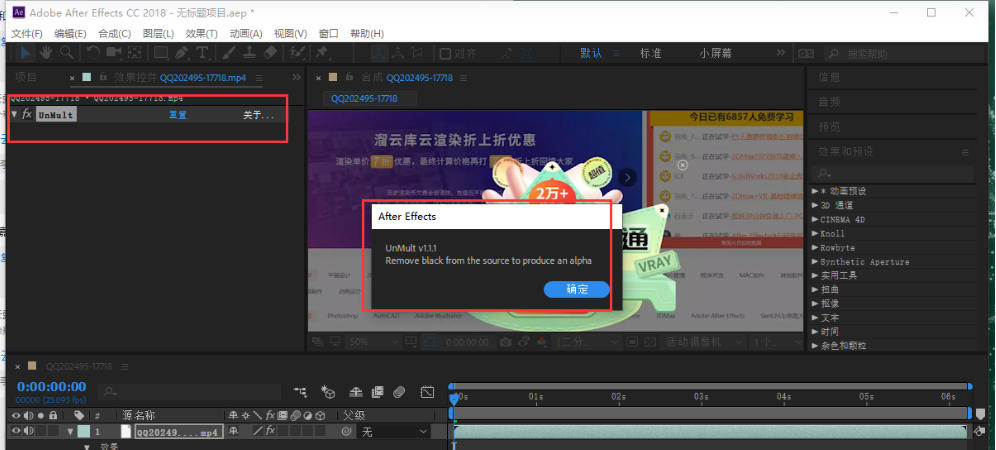Viewport: 996px width, 450px height.
Task: Click the 03s mark on the time ruler
Action: coord(701,397)
